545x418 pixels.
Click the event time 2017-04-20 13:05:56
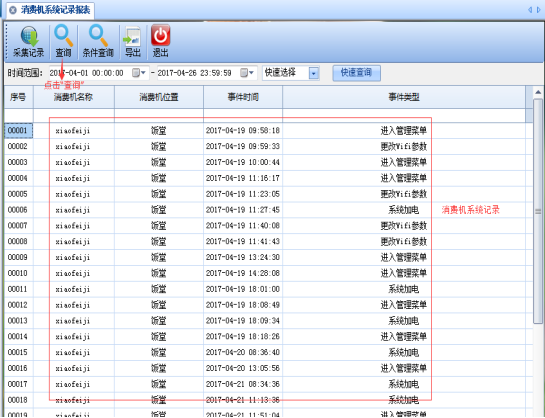point(243,368)
